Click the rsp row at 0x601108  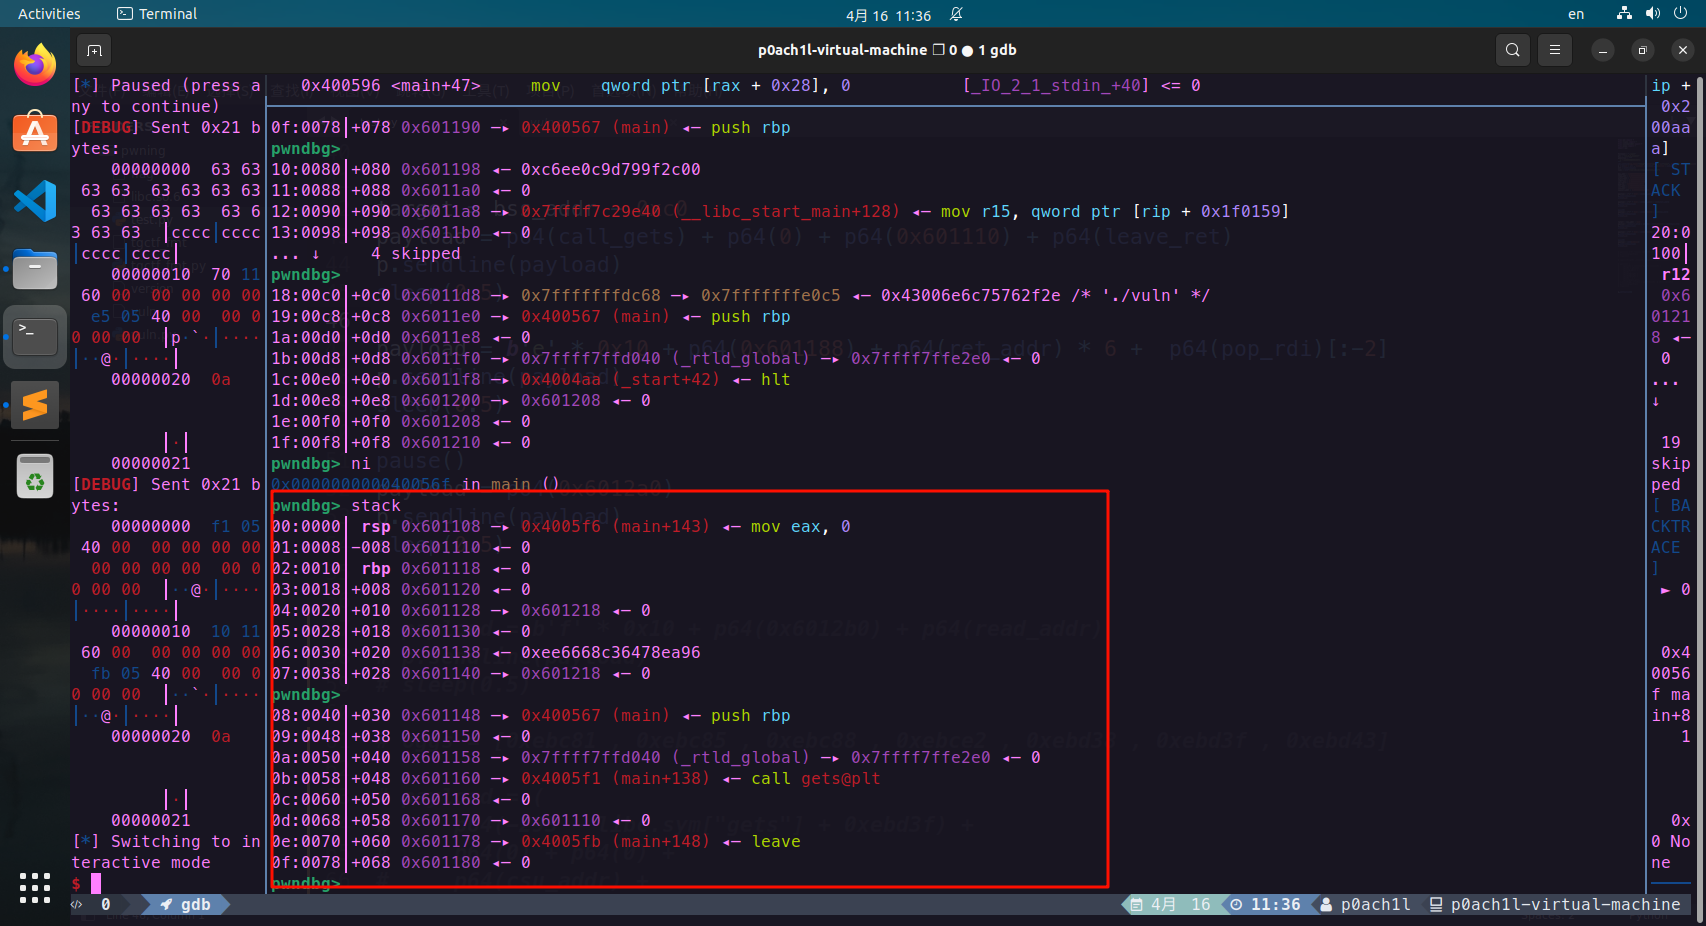pos(561,526)
